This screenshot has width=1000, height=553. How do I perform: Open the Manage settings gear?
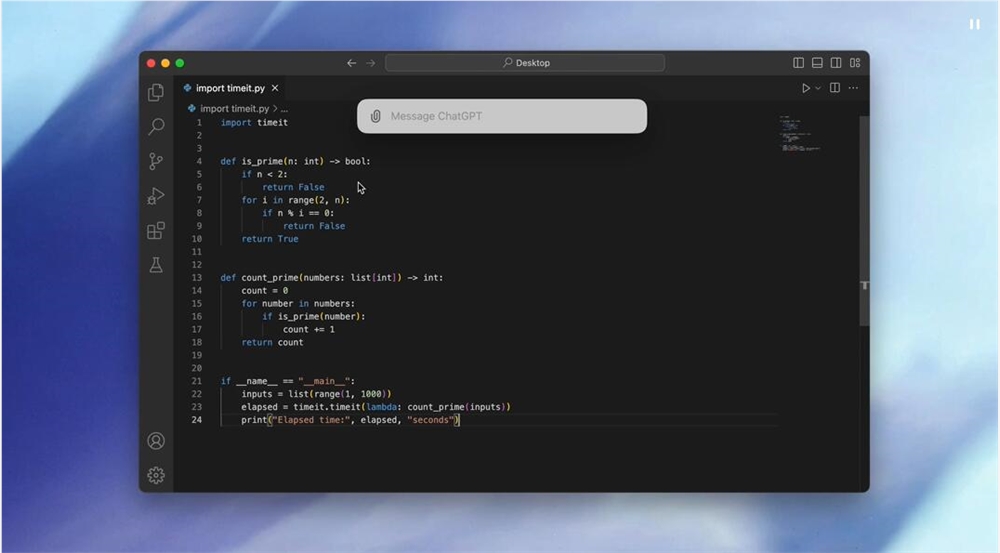156,475
